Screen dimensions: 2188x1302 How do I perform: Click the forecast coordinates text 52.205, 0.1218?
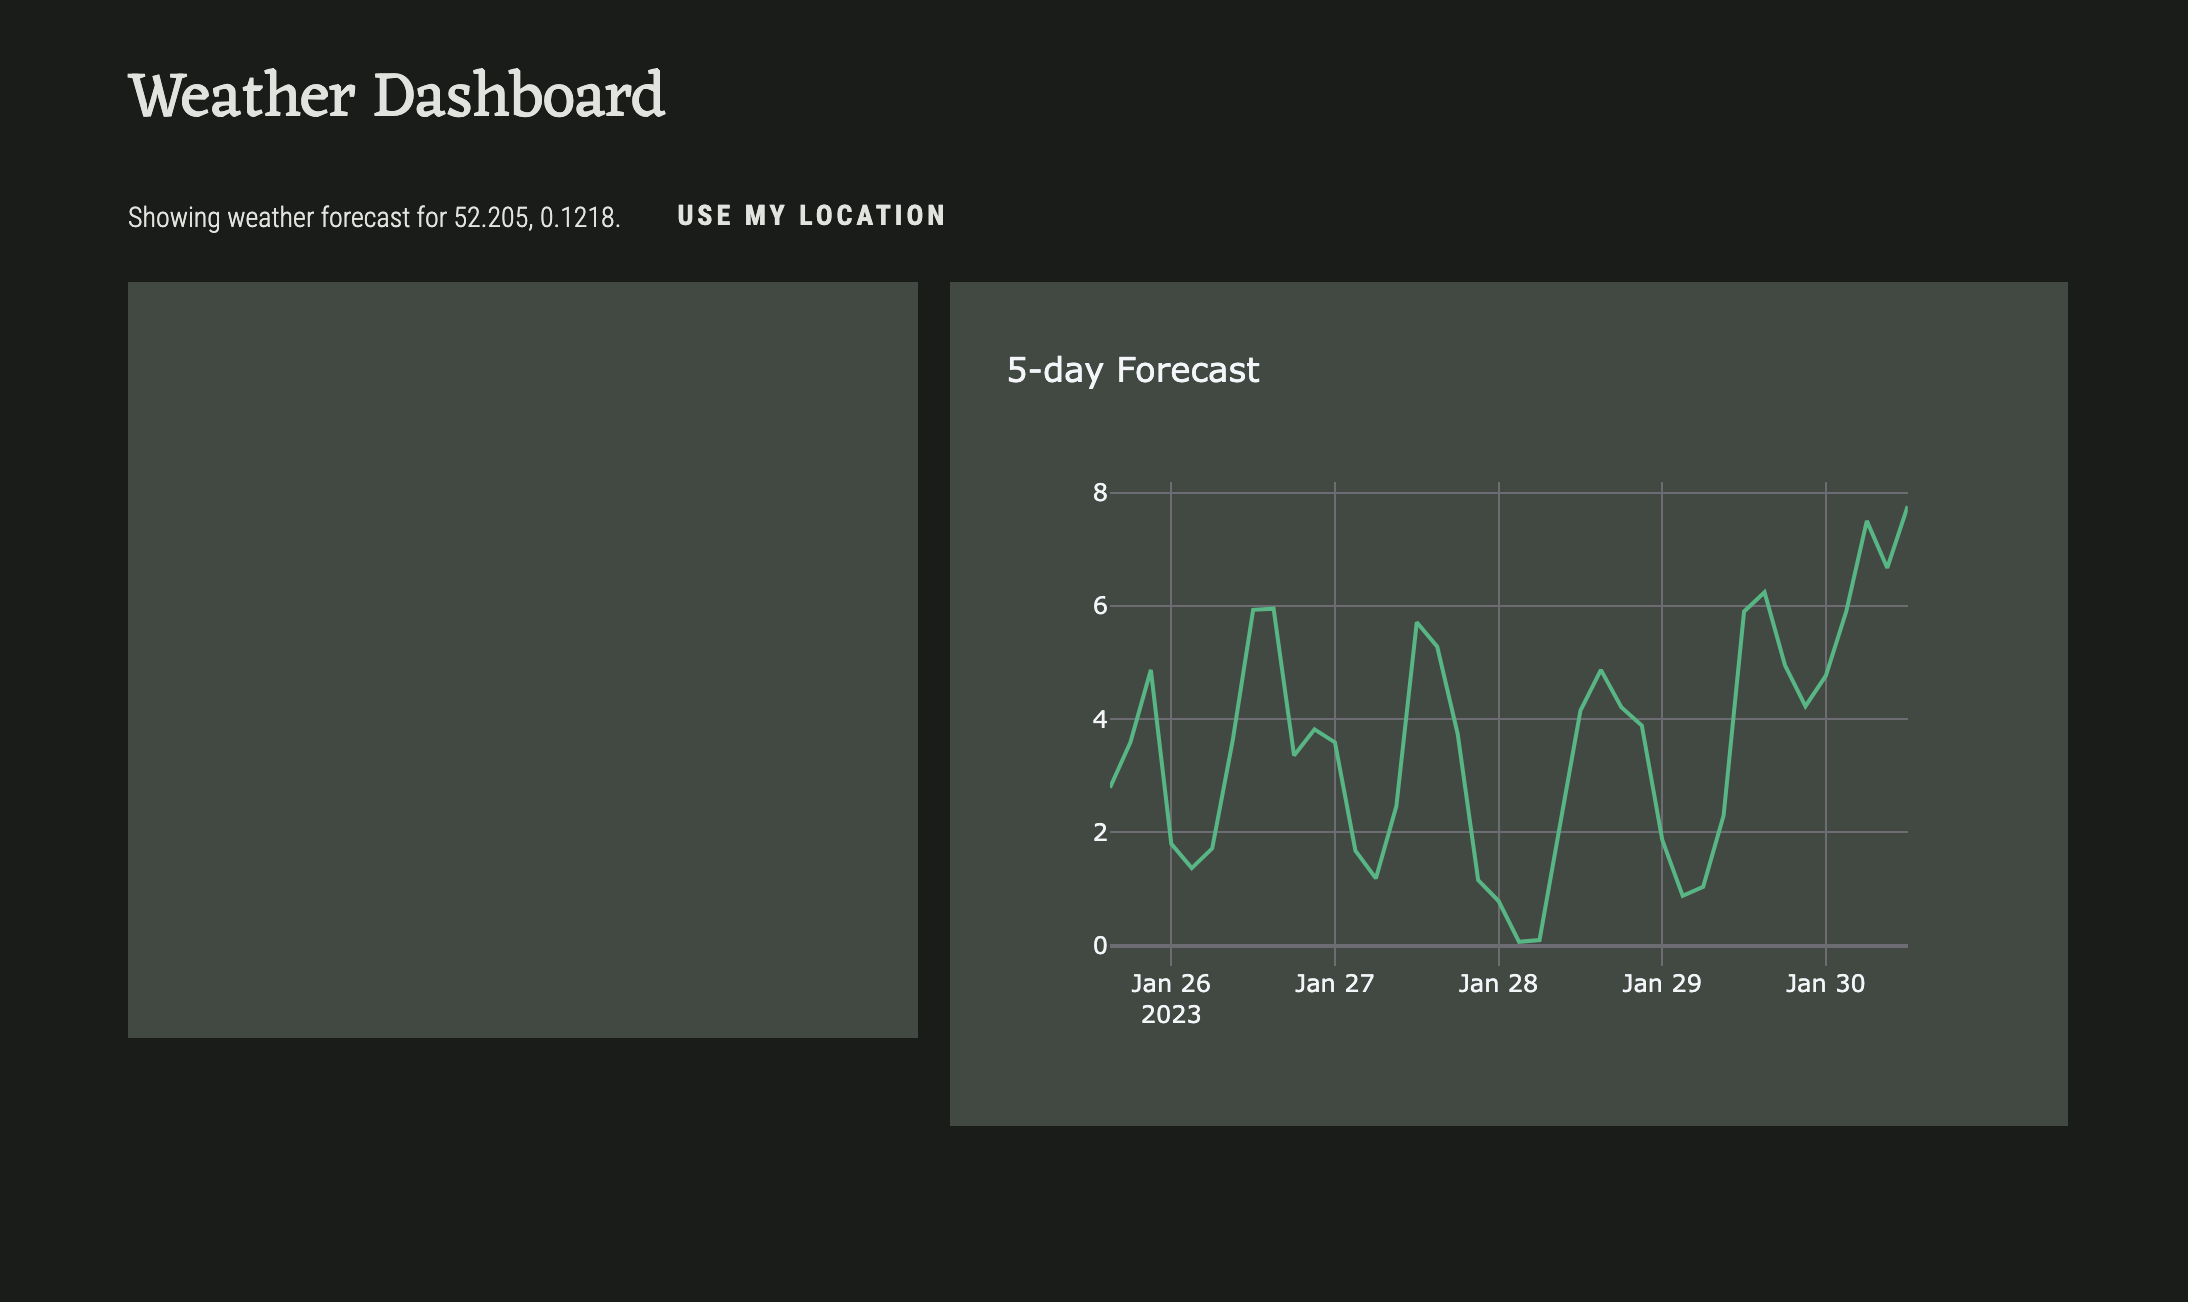point(536,218)
